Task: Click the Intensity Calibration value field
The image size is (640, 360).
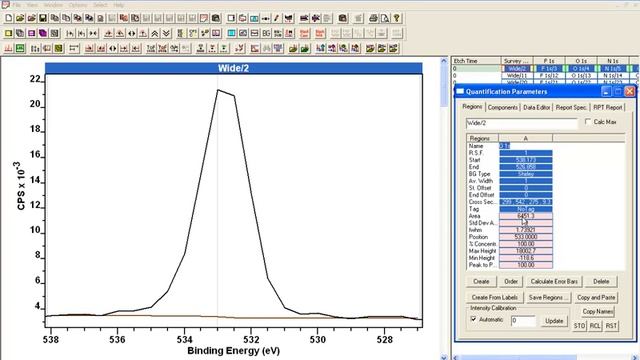Action: point(523,321)
